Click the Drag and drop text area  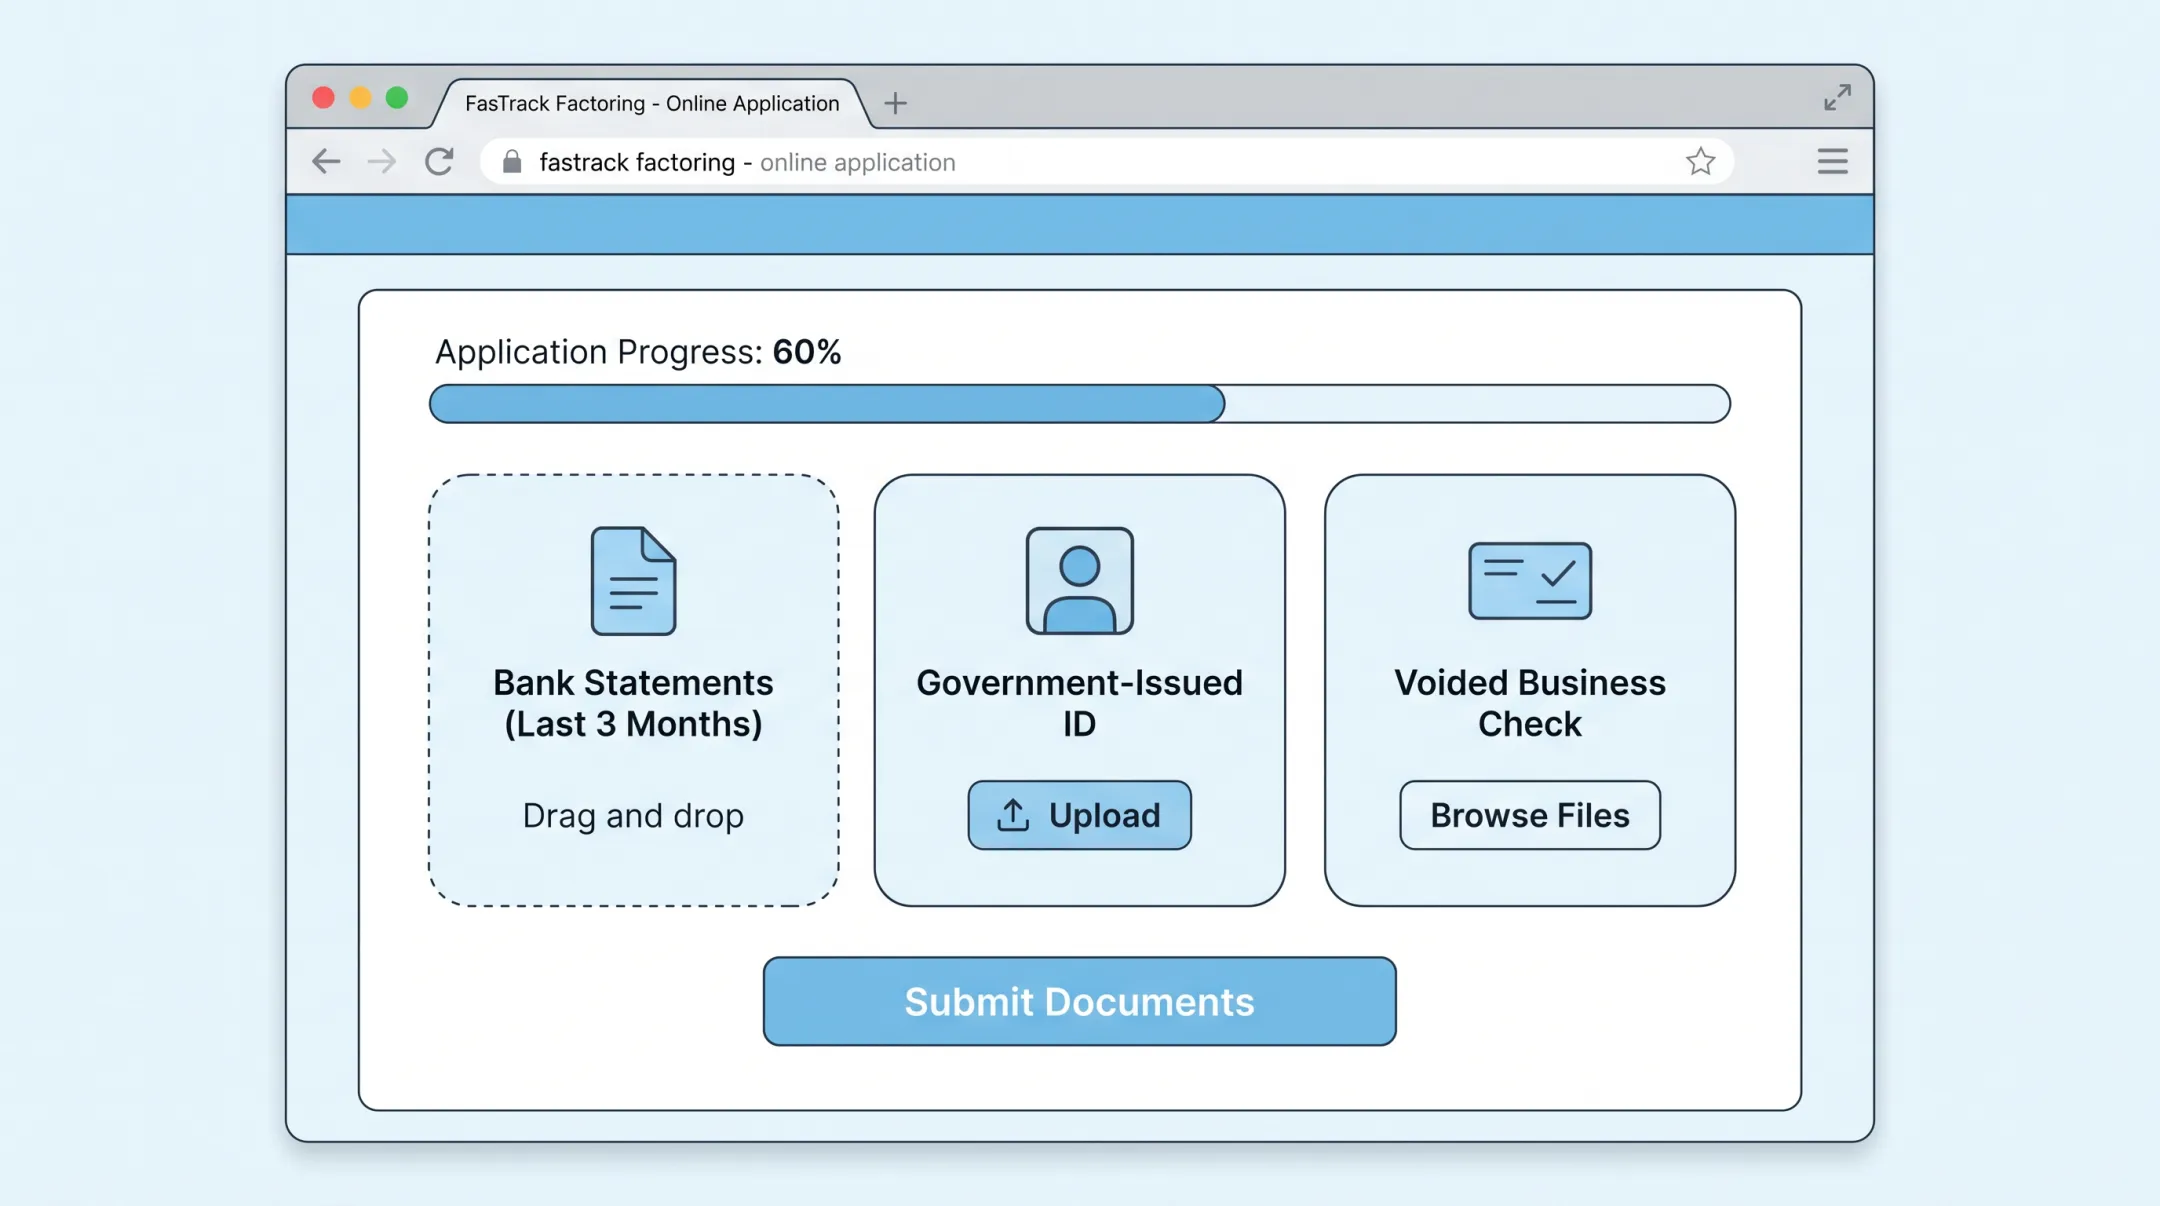633,815
